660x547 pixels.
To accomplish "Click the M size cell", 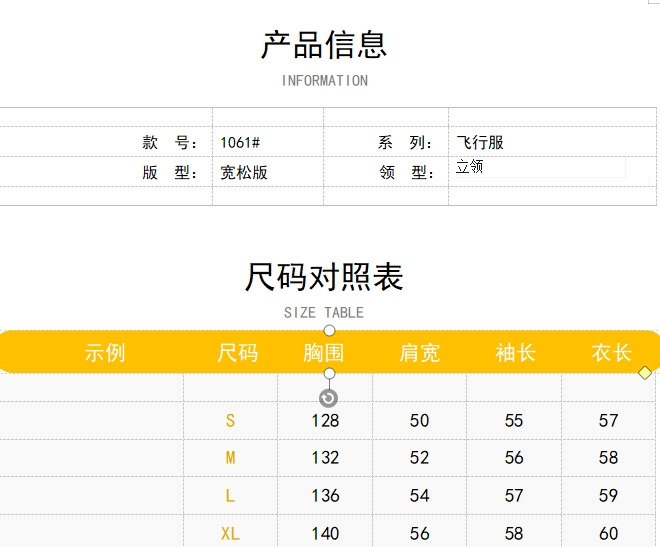I will pyautogui.click(x=230, y=458).
